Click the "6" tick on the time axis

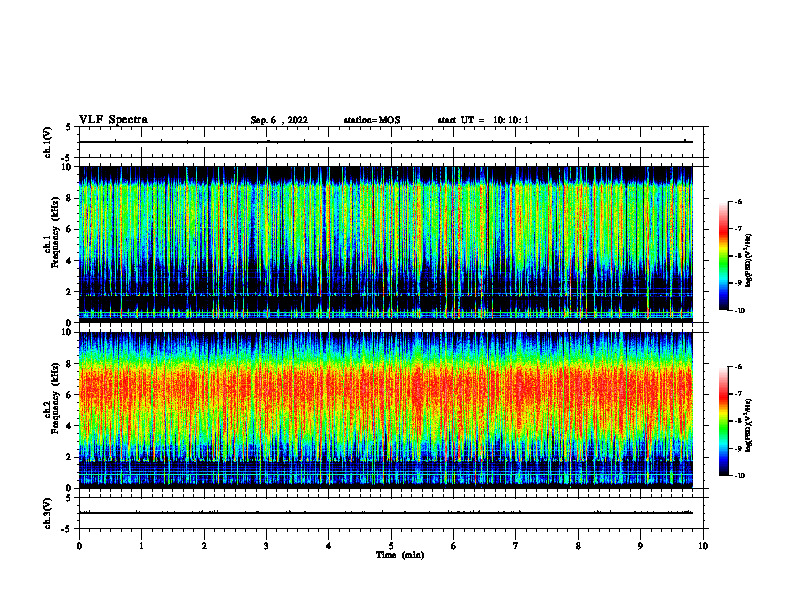click(454, 546)
